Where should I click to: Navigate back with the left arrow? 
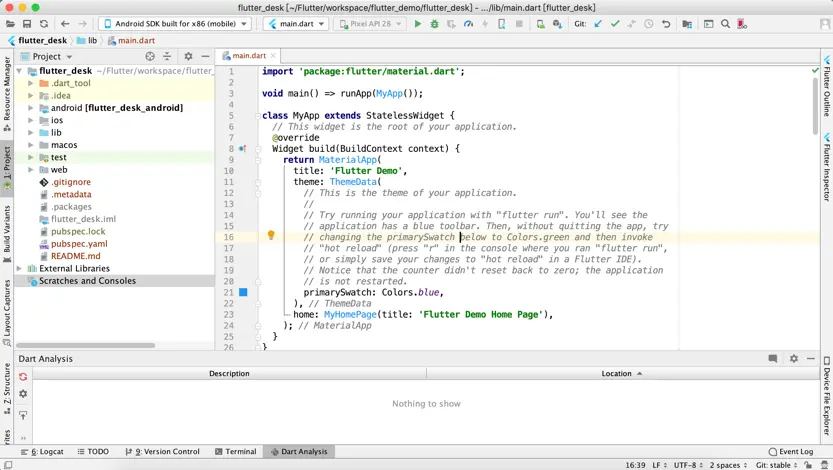click(65, 24)
